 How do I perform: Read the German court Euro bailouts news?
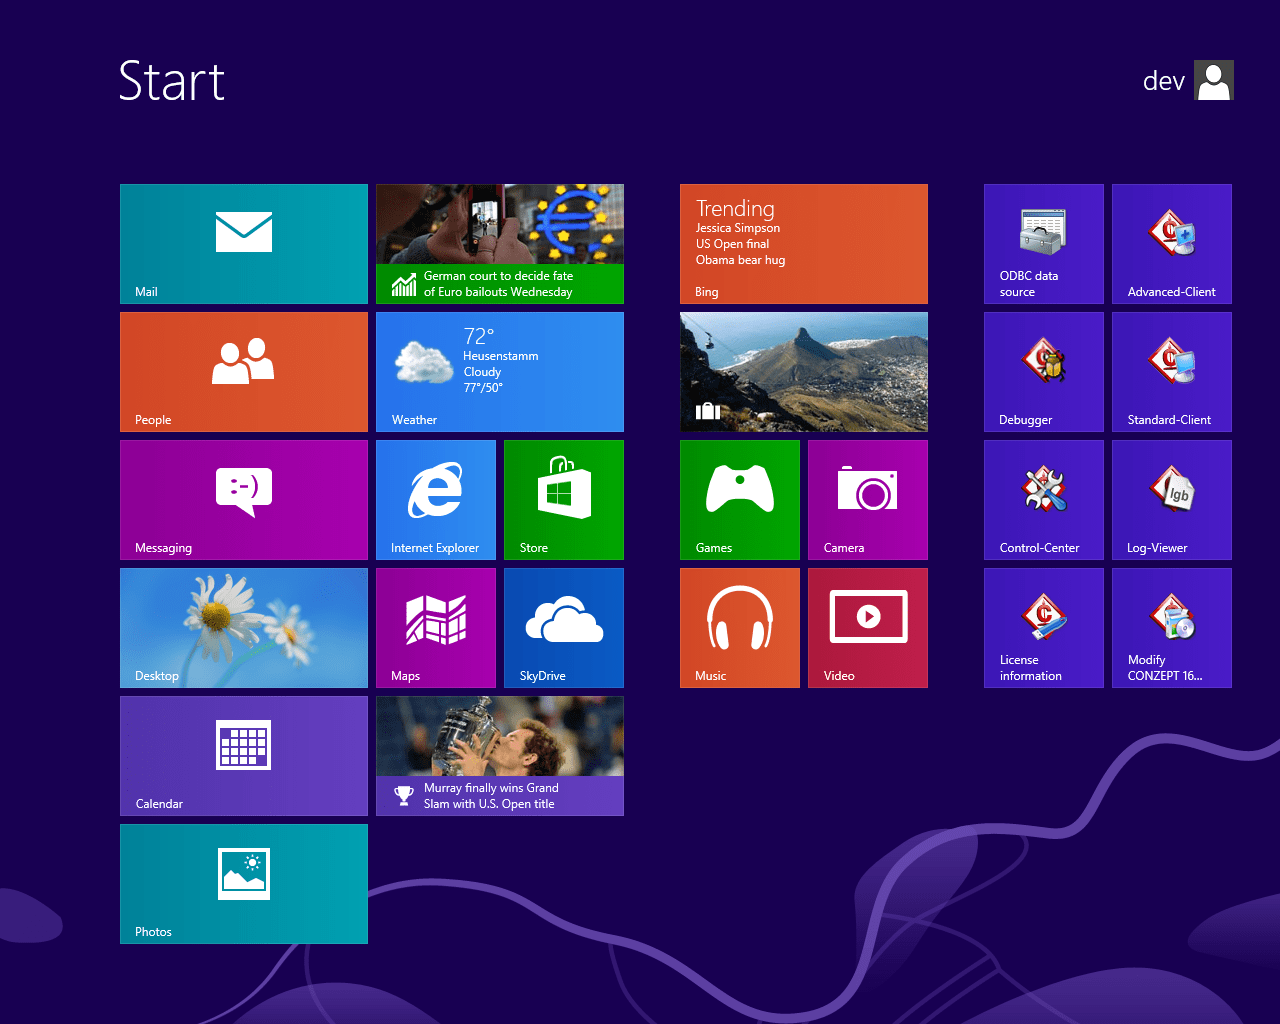(x=499, y=243)
